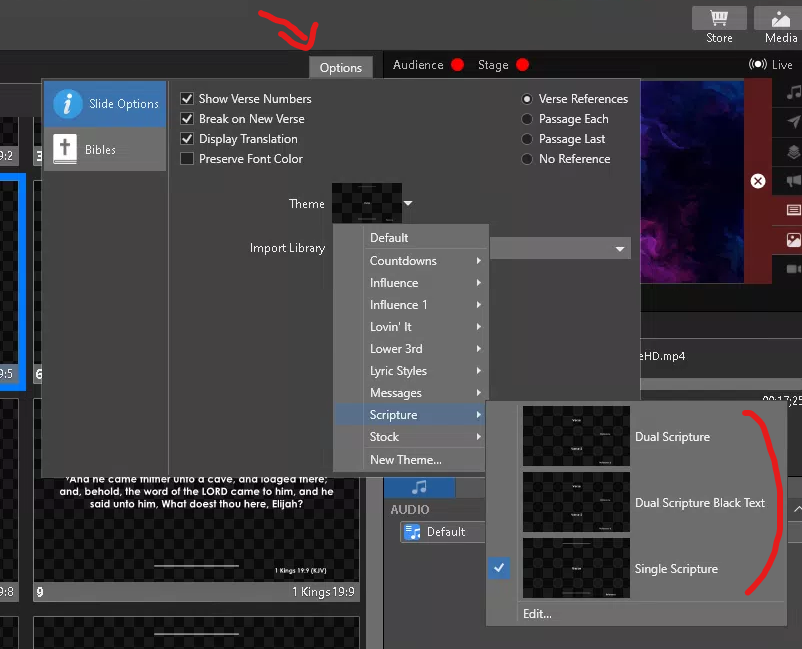Click the Live broadcast icon

758,64
